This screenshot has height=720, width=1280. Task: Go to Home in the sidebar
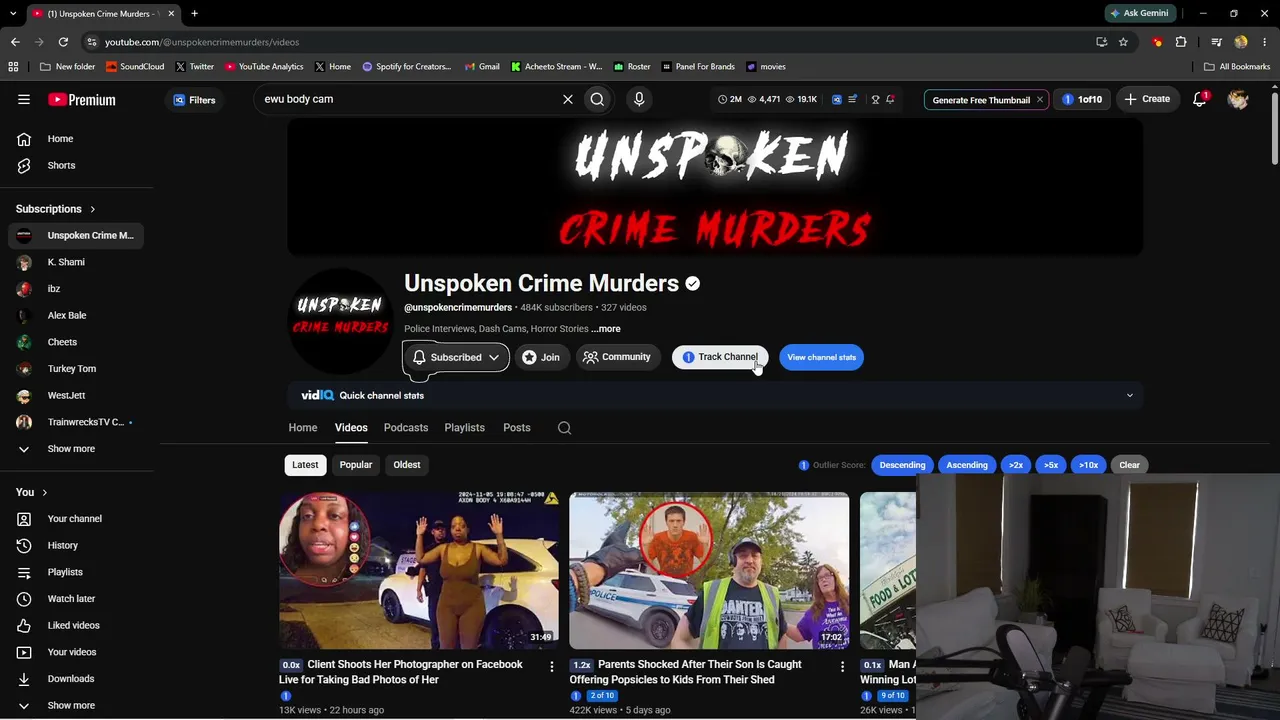click(x=75, y=139)
